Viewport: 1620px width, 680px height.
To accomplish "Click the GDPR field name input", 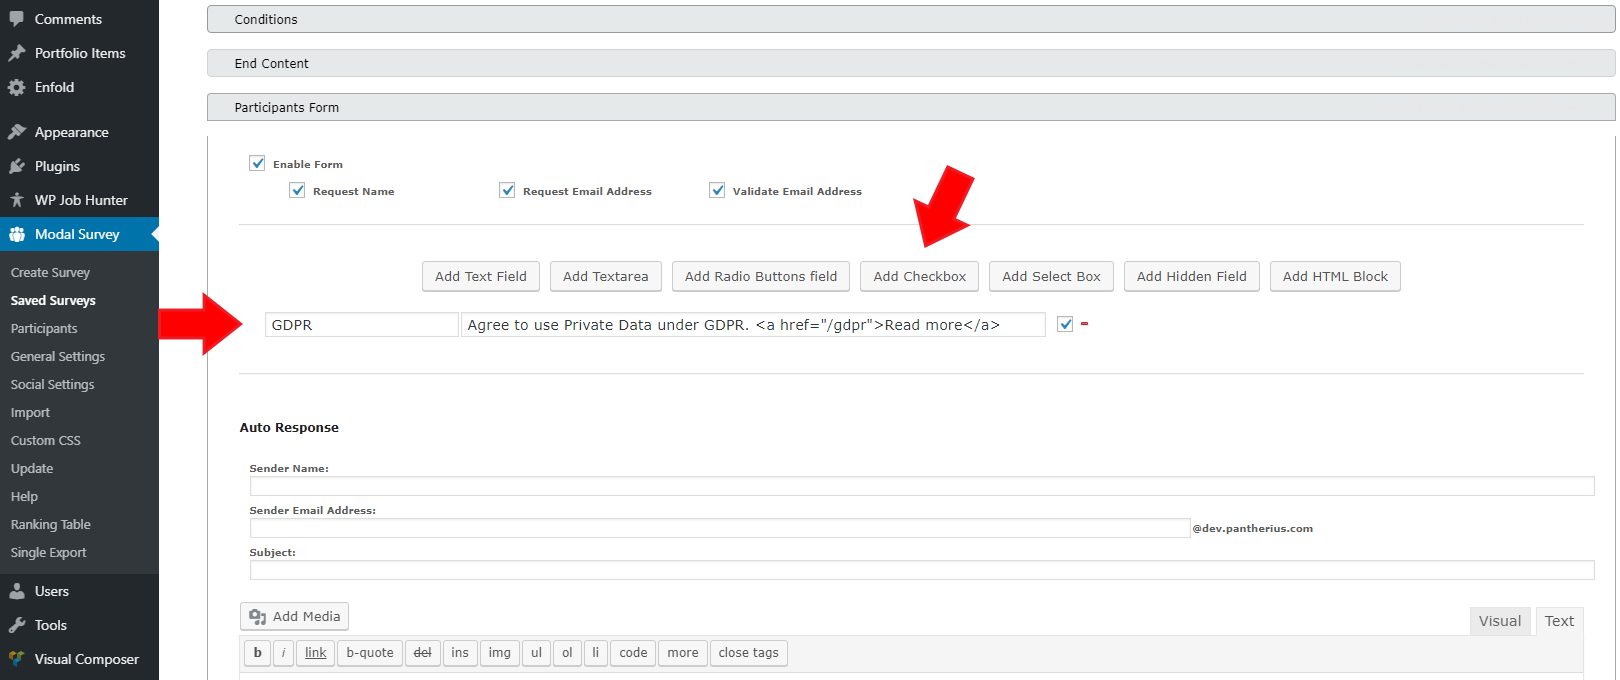I will tap(362, 325).
